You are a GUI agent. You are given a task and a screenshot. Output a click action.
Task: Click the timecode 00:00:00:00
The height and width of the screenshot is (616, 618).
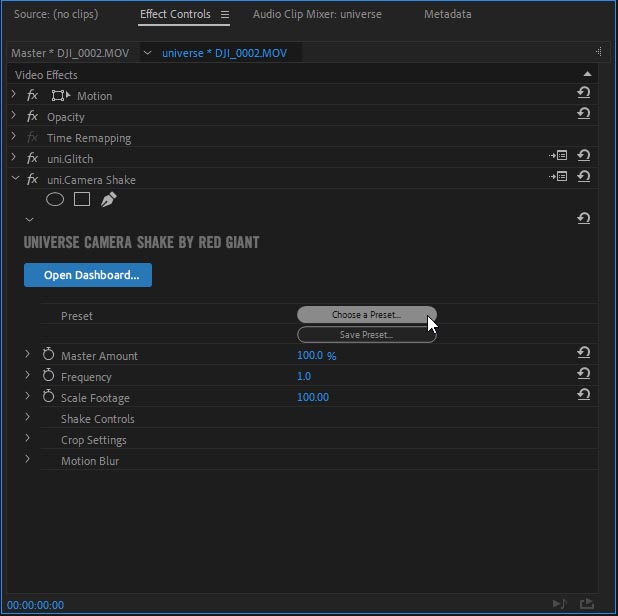(x=35, y=605)
